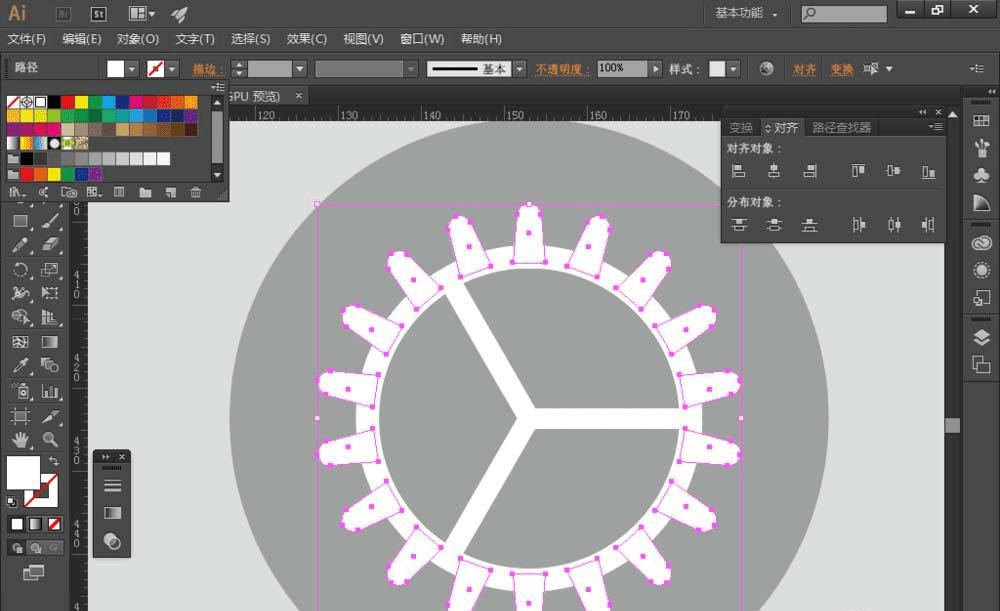1000x611 pixels.
Task: Select the Zoom magnifier tool
Action: coord(50,439)
